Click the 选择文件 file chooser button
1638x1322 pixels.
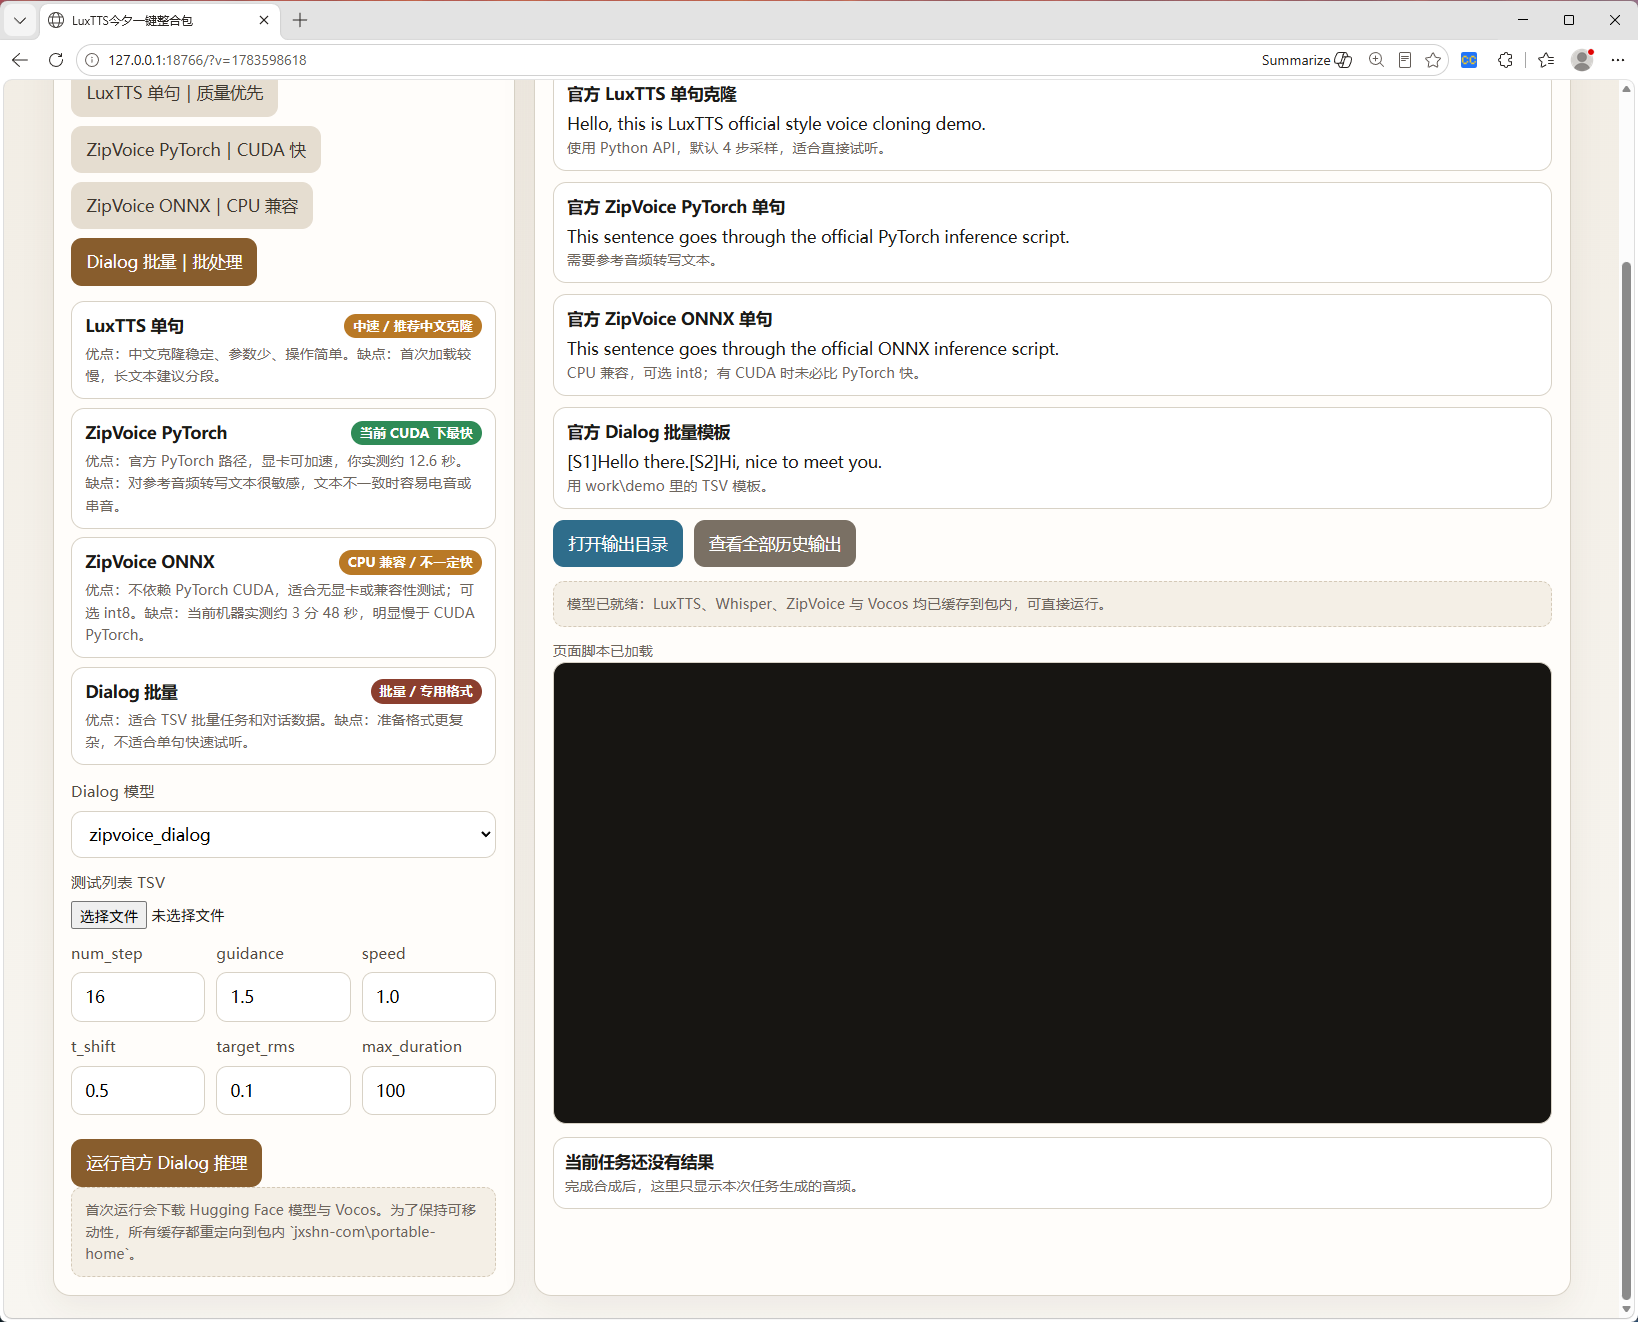[x=109, y=916]
